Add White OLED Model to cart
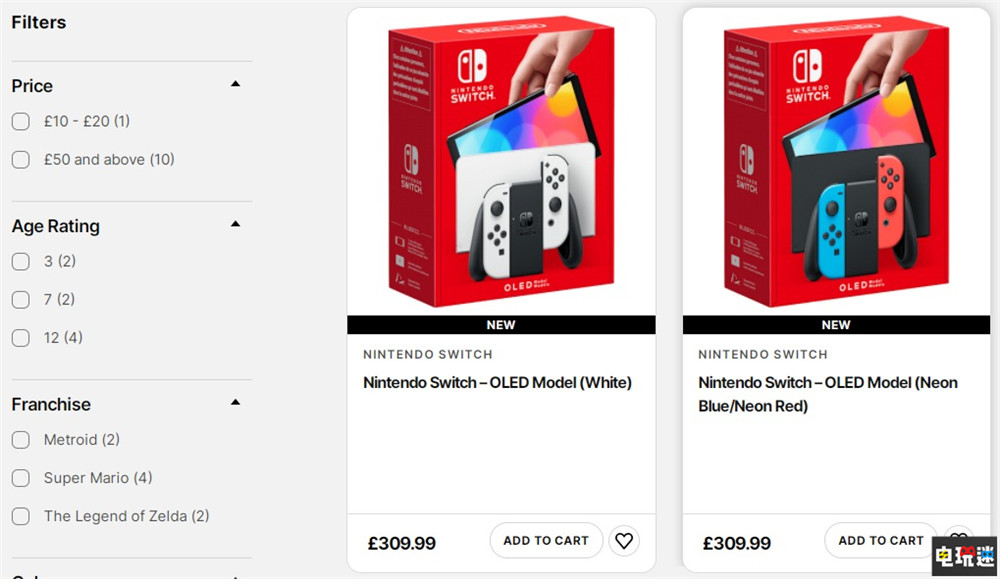Image resolution: width=1000 pixels, height=579 pixels. 546,541
